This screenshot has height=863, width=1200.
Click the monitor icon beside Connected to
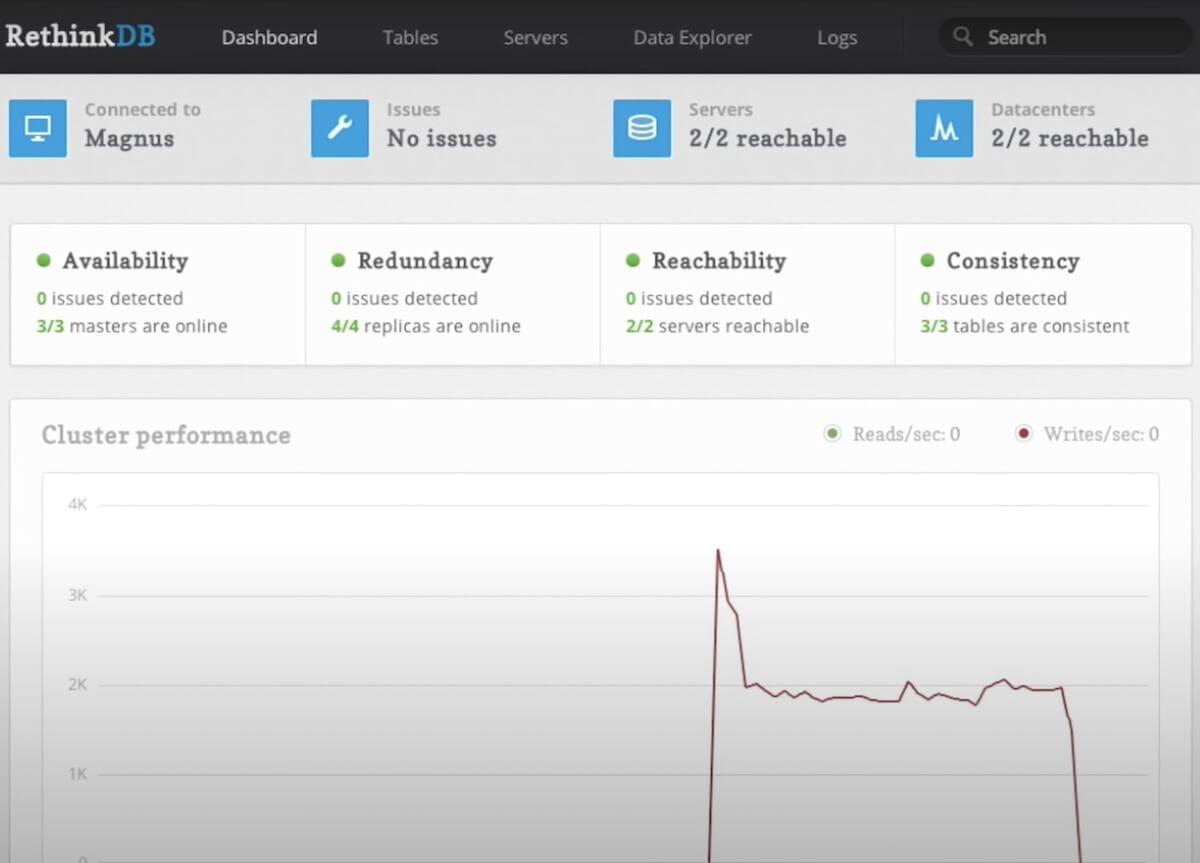[38, 128]
